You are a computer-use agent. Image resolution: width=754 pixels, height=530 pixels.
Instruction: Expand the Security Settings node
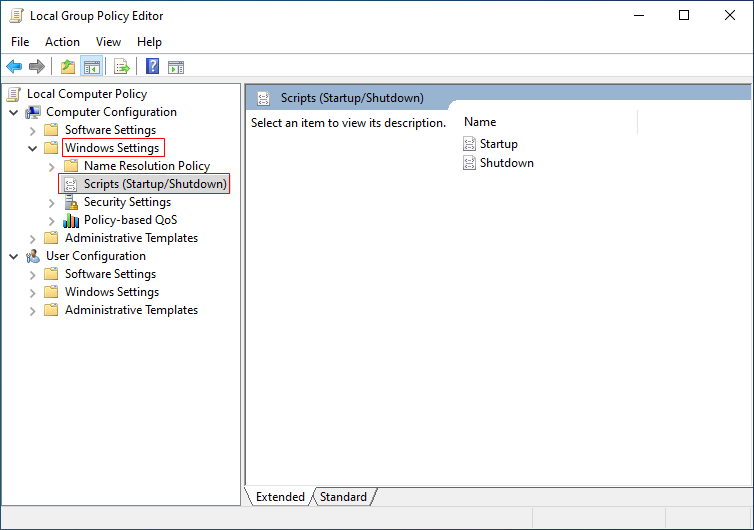52,203
